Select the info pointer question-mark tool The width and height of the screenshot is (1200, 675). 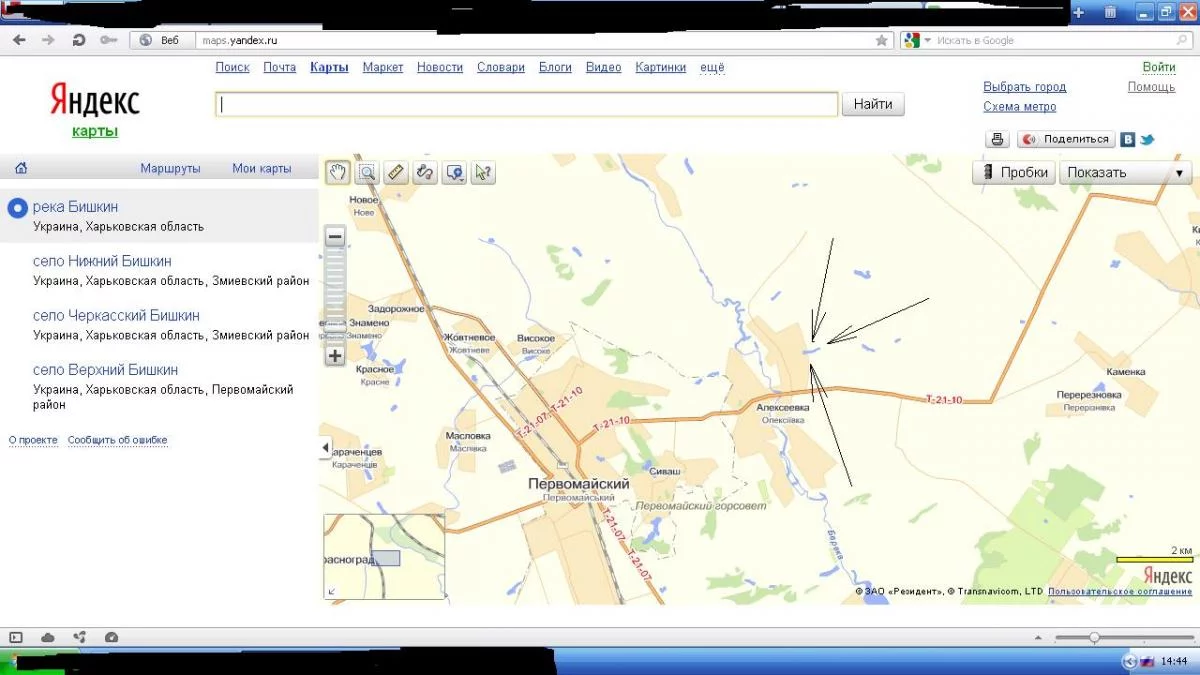click(483, 172)
